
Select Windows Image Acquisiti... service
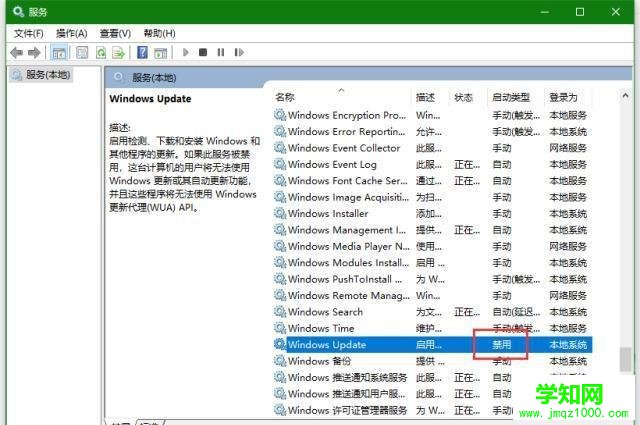[348, 197]
